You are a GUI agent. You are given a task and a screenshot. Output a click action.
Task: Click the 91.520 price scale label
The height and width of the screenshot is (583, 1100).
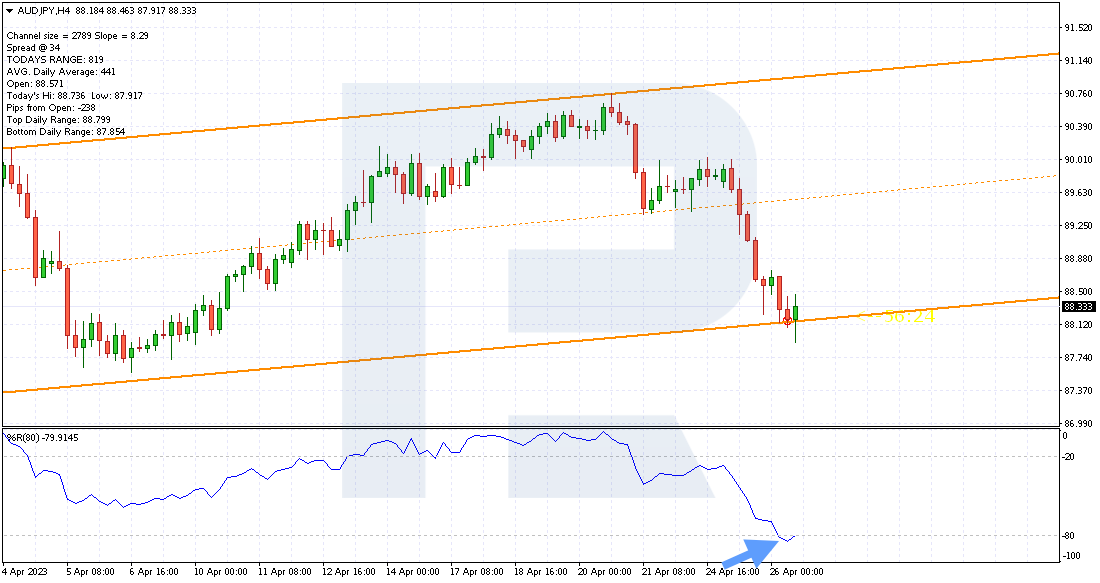pos(1078,28)
